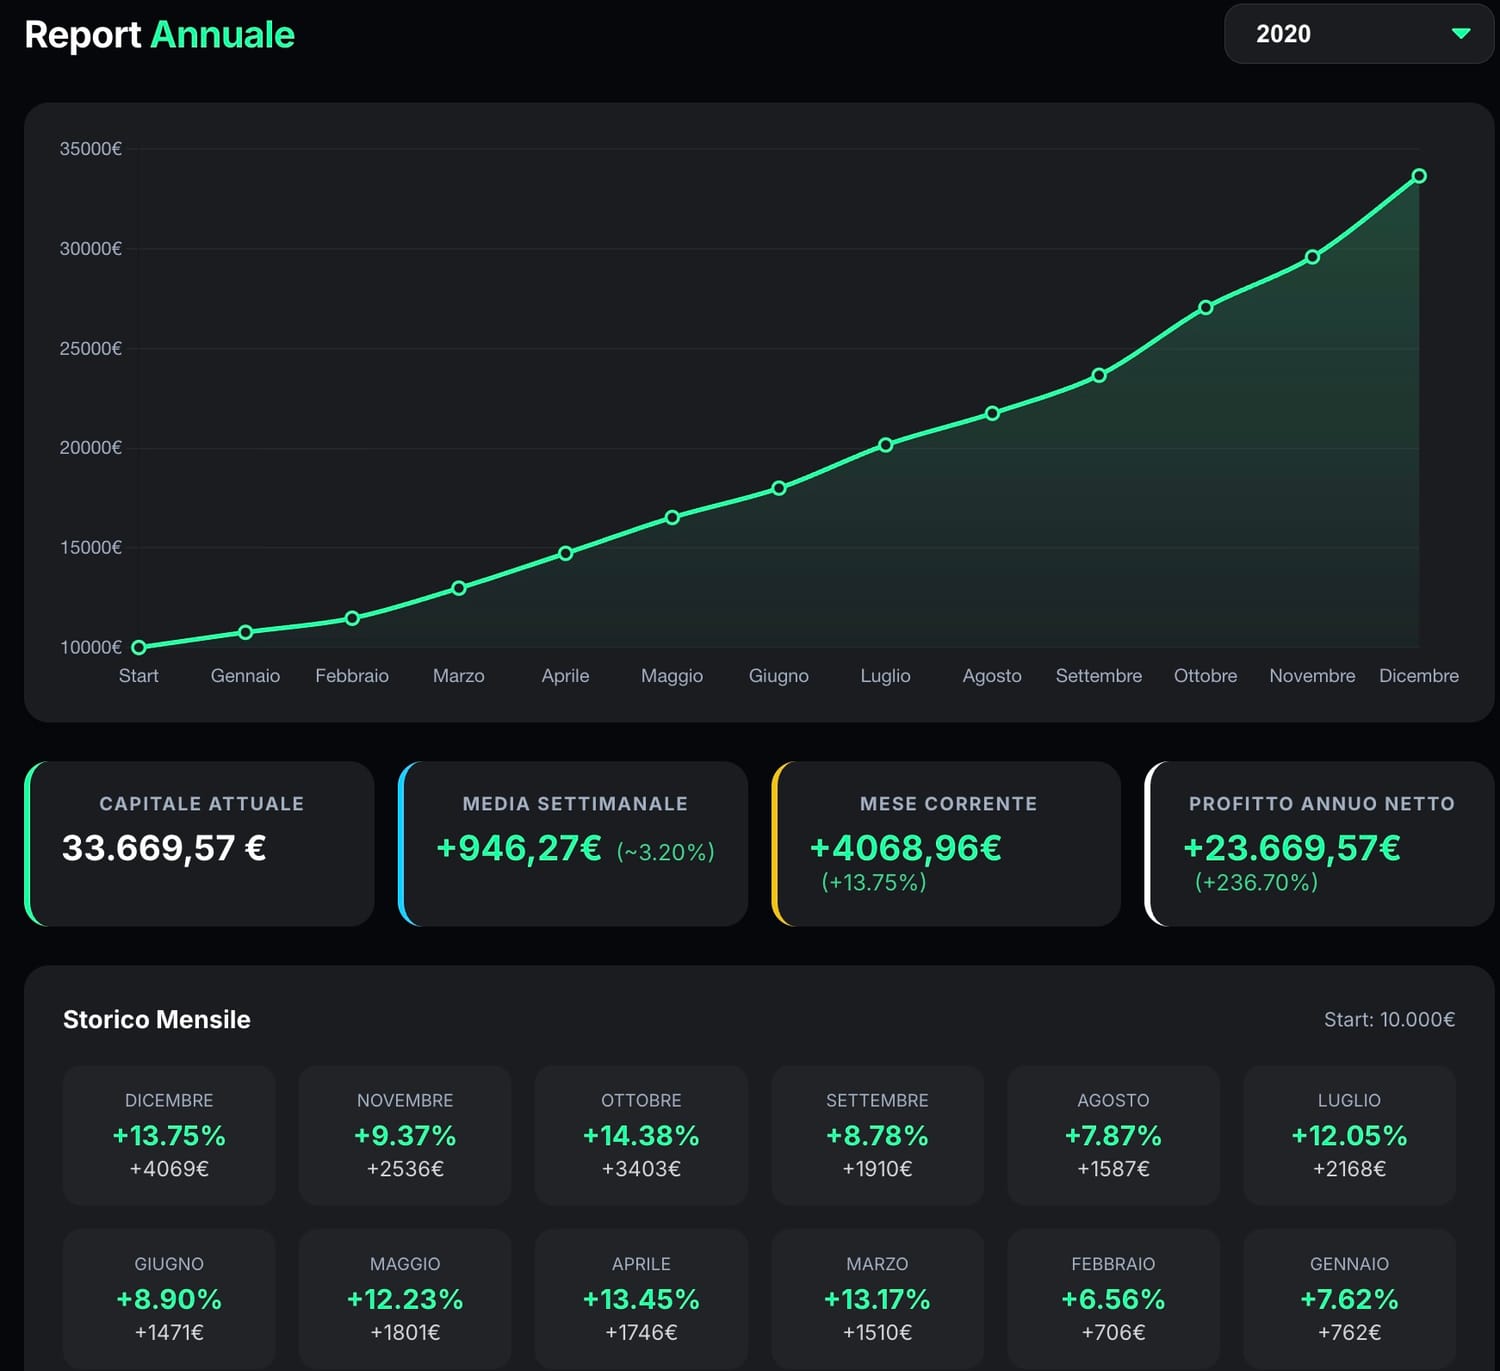Open the DICEMBRE +13.75% monthly tile

pos(168,1135)
